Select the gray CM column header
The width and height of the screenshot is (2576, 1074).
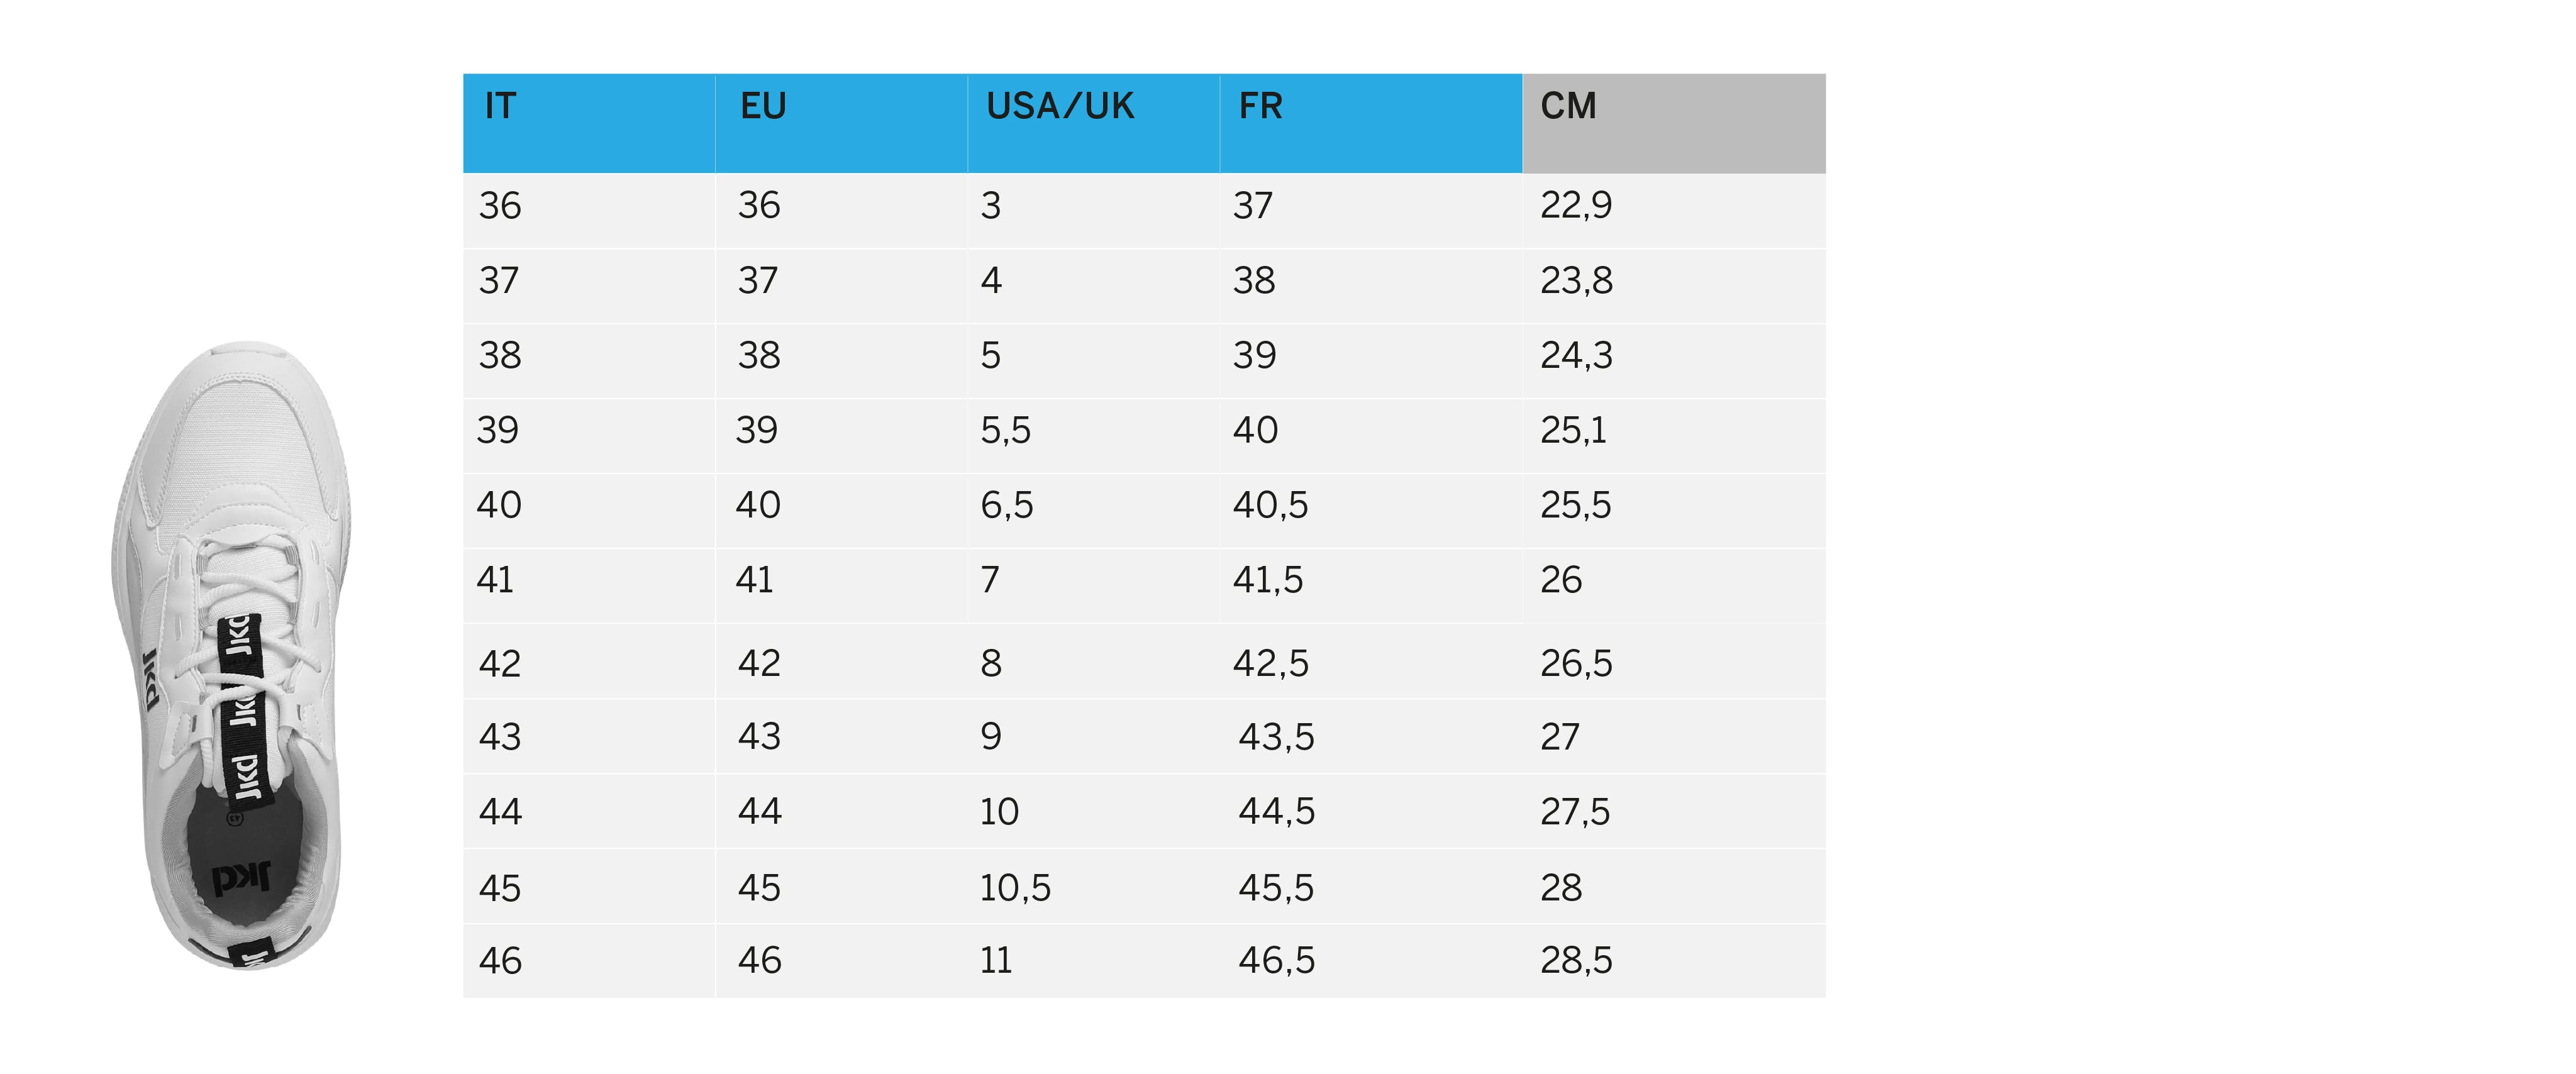pos(1568,107)
